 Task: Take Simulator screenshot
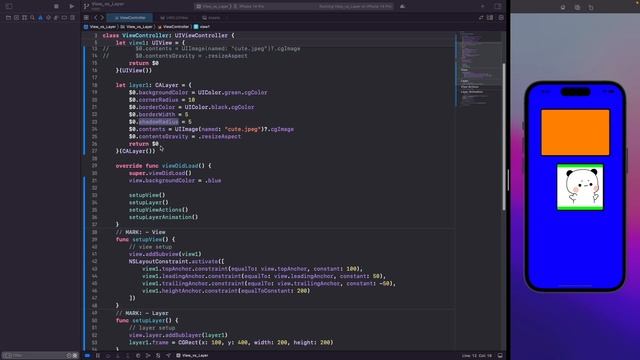[x=577, y=7]
